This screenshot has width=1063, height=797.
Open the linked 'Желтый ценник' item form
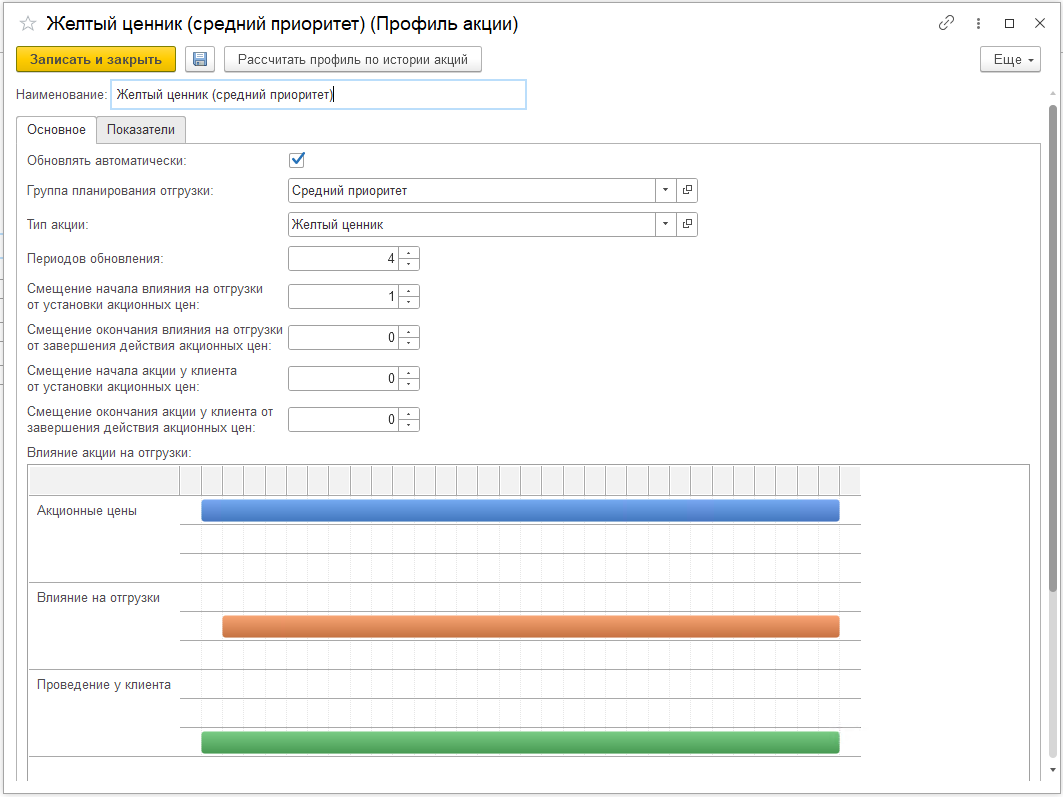687,225
